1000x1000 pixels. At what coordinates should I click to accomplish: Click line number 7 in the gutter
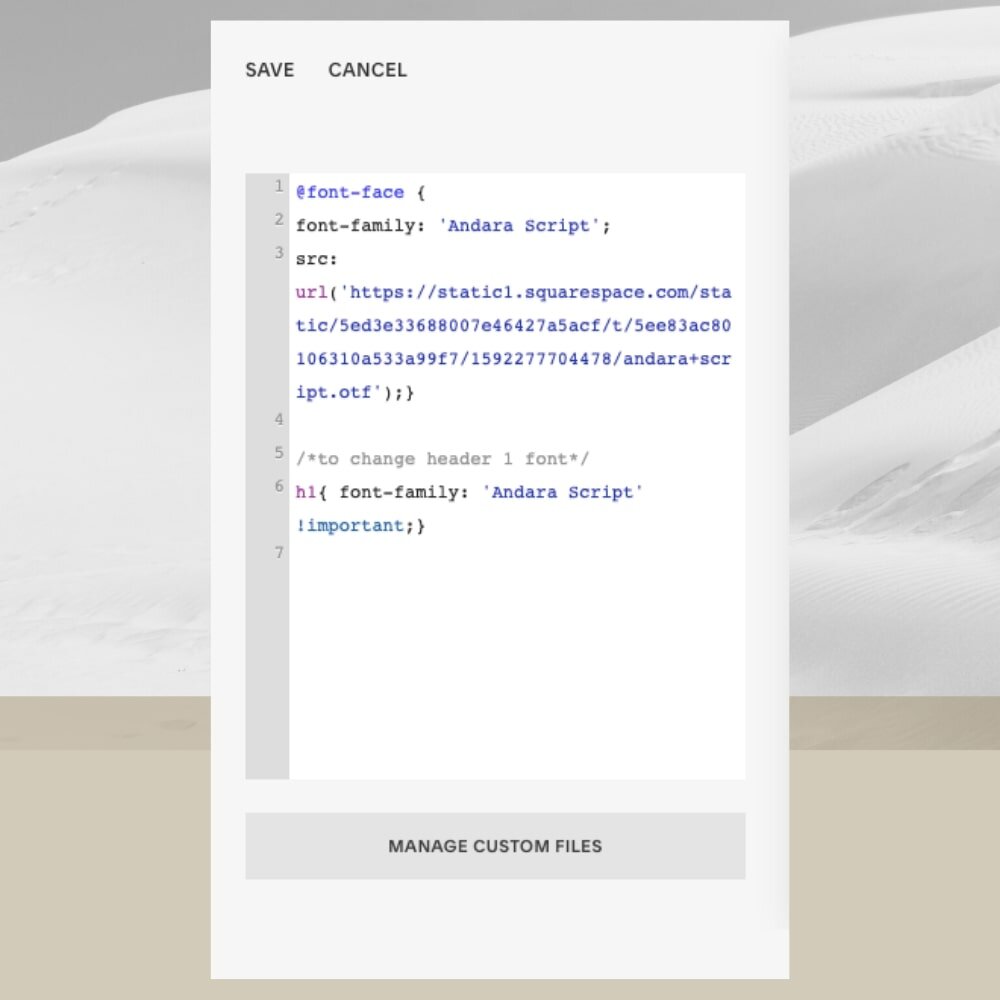click(279, 552)
